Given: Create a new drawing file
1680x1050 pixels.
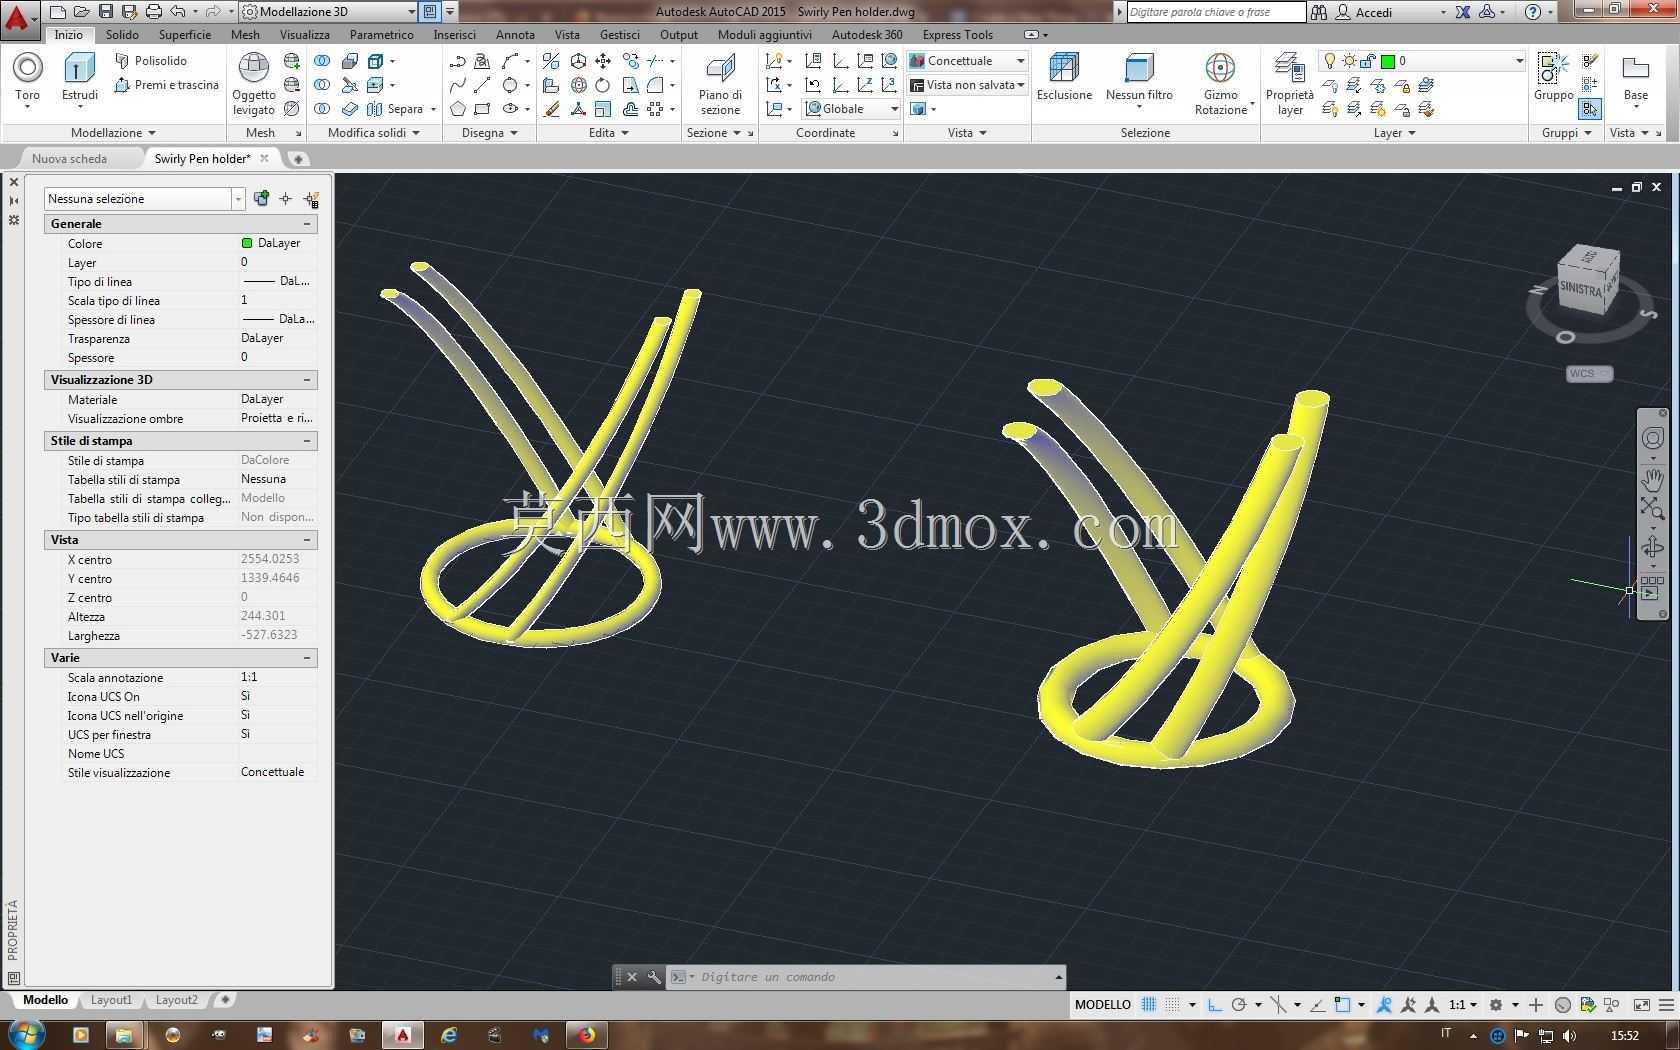Looking at the screenshot, I should [x=58, y=12].
